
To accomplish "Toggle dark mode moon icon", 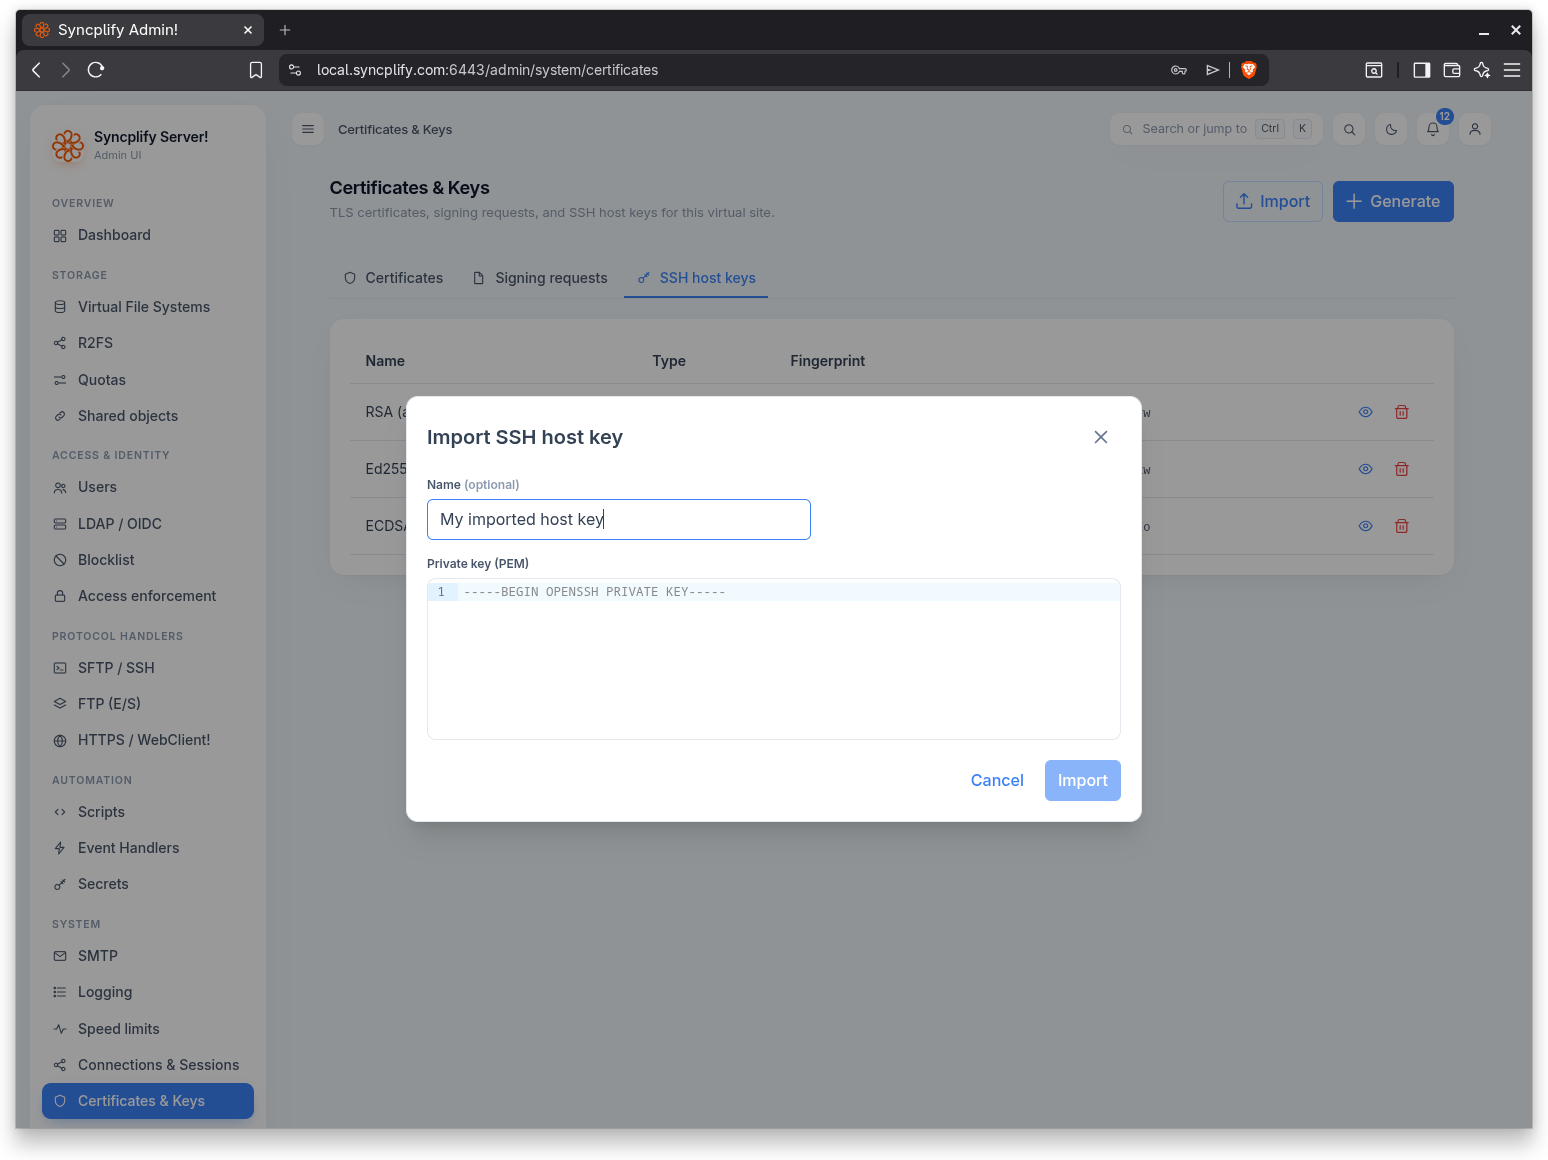I will click(x=1392, y=129).
